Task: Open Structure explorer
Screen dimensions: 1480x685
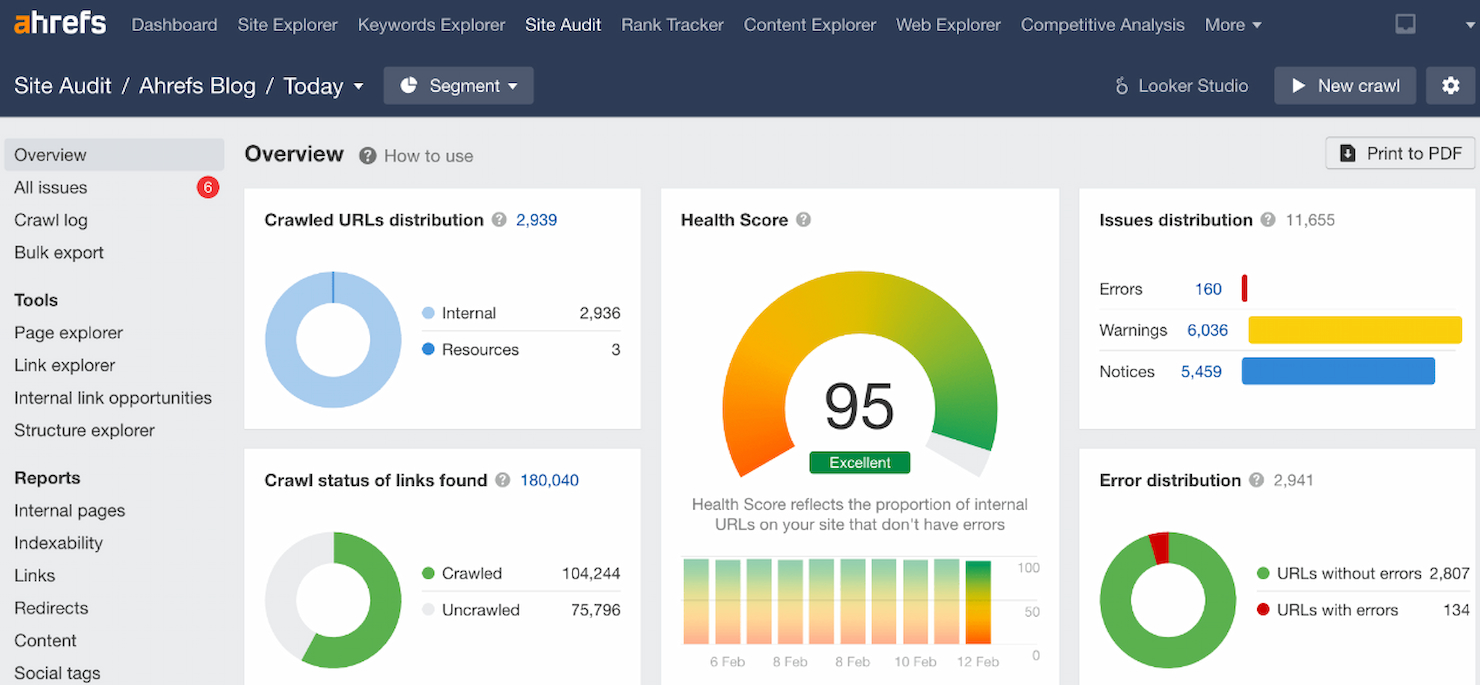Action: (84, 430)
